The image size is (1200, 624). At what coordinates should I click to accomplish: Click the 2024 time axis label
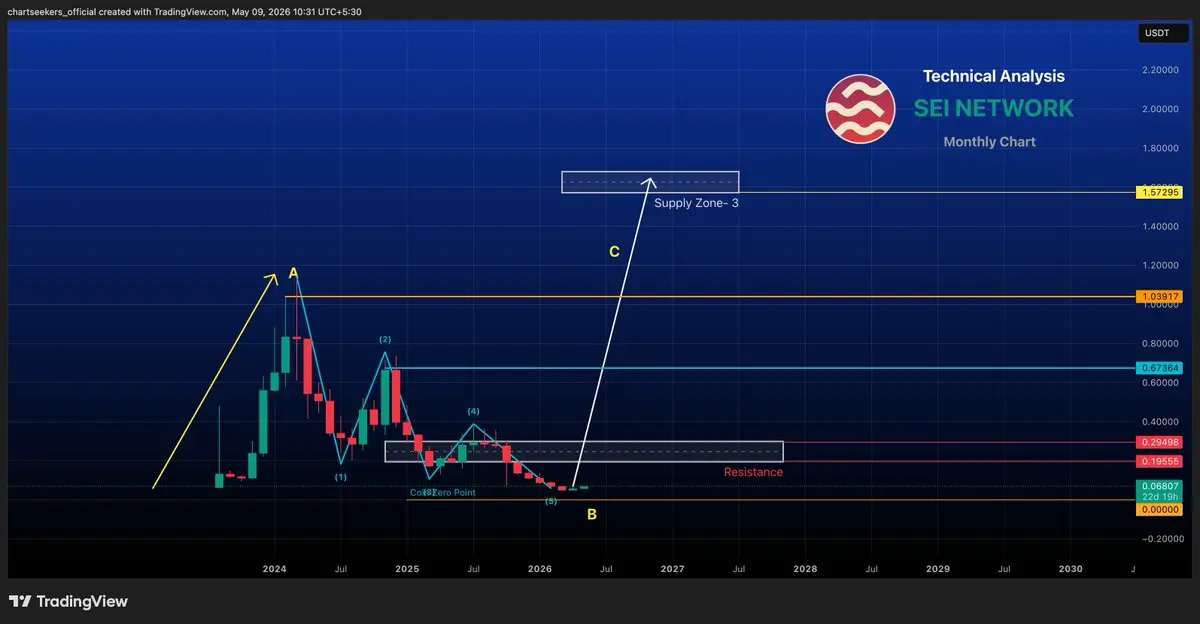[x=274, y=568]
